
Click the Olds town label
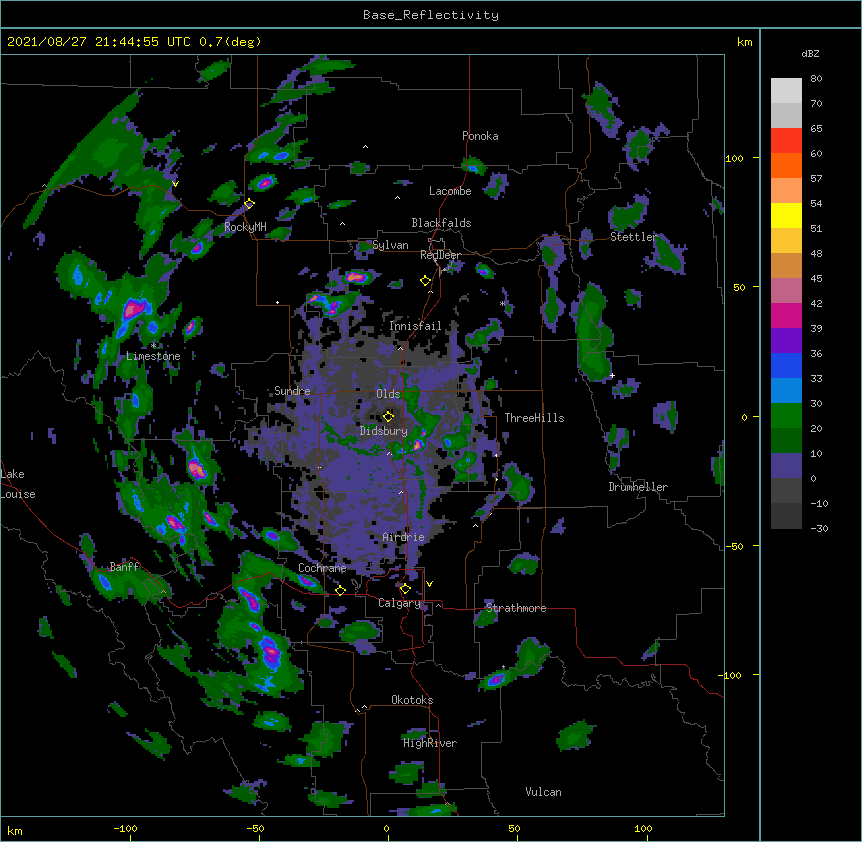pos(388,394)
